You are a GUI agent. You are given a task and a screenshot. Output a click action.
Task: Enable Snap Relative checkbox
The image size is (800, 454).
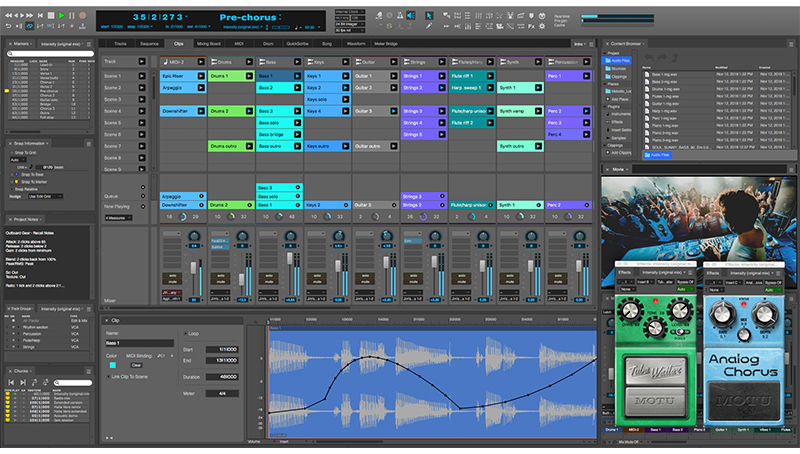(11, 189)
